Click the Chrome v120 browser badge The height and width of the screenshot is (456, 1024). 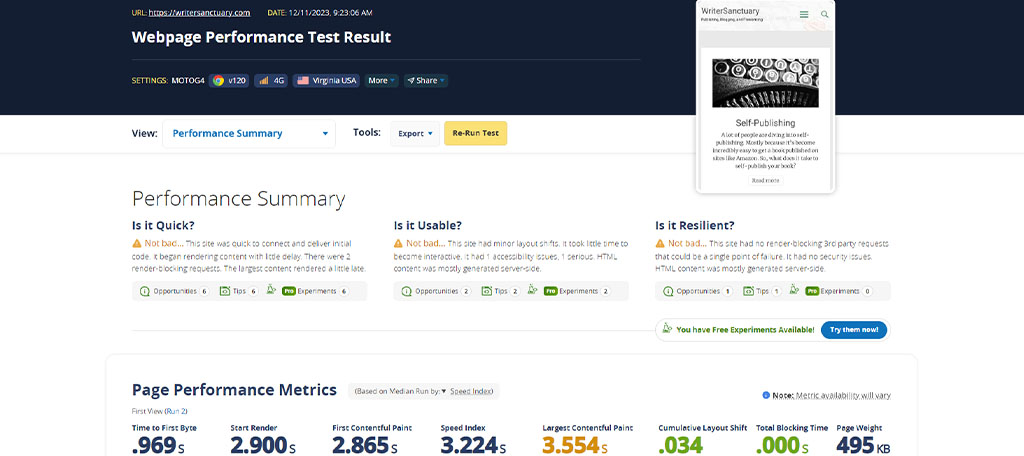point(229,80)
